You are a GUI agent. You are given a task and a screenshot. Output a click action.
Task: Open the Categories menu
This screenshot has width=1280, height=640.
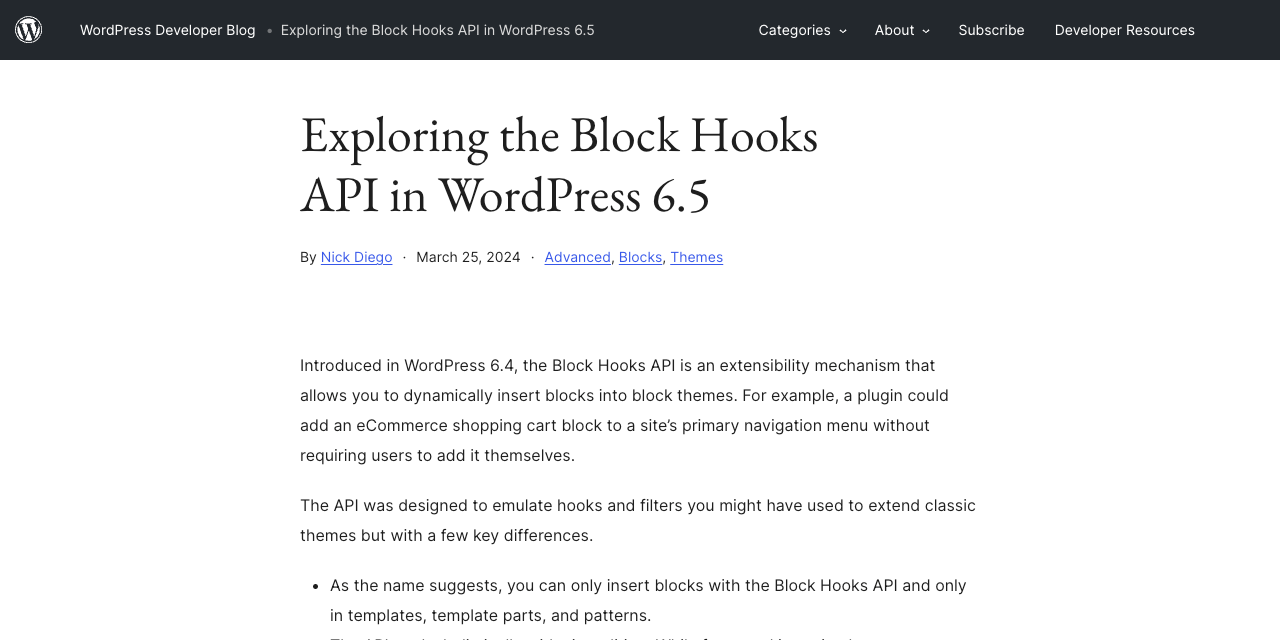794,30
